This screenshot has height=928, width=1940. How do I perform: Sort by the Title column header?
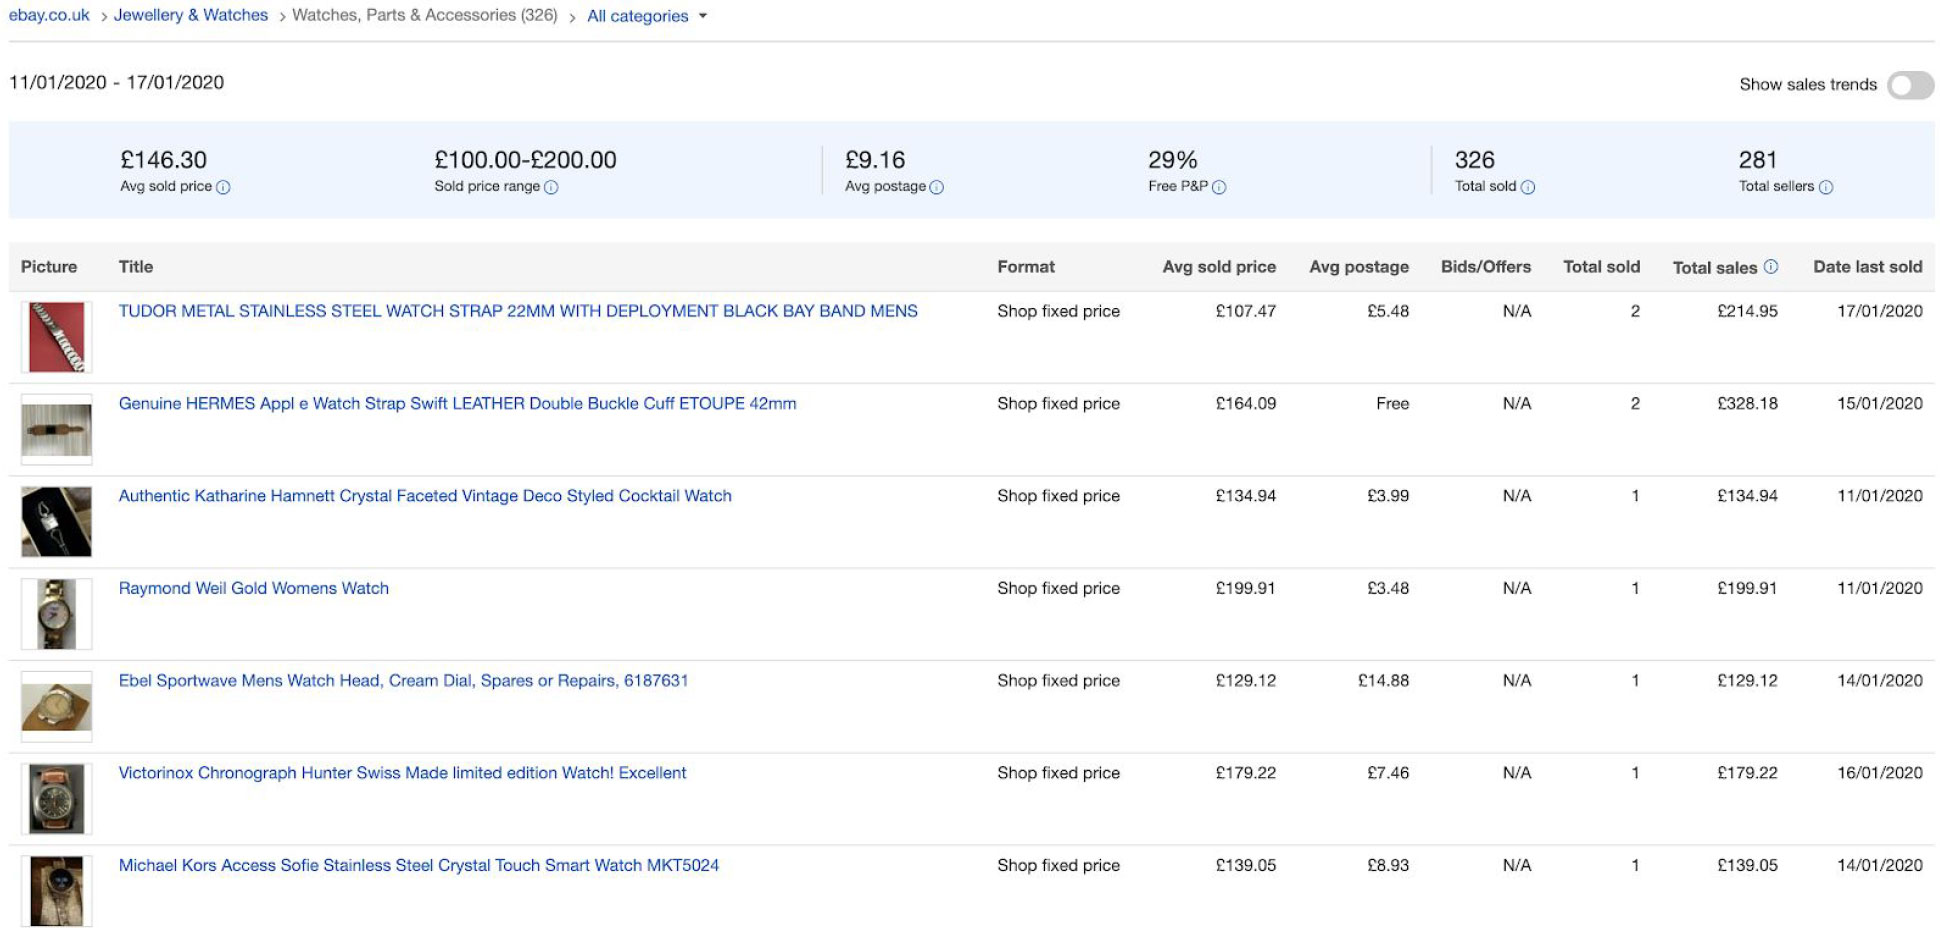(136, 267)
